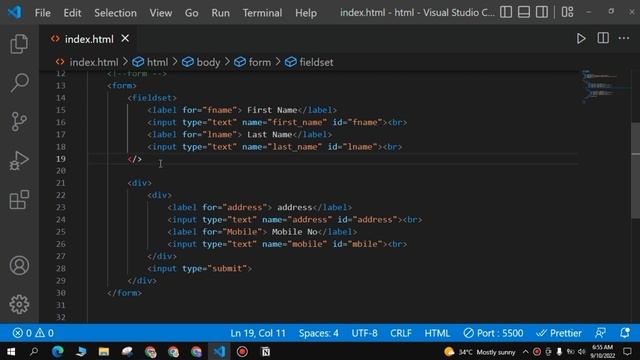Open the Accounts menu icon

click(x=19, y=265)
